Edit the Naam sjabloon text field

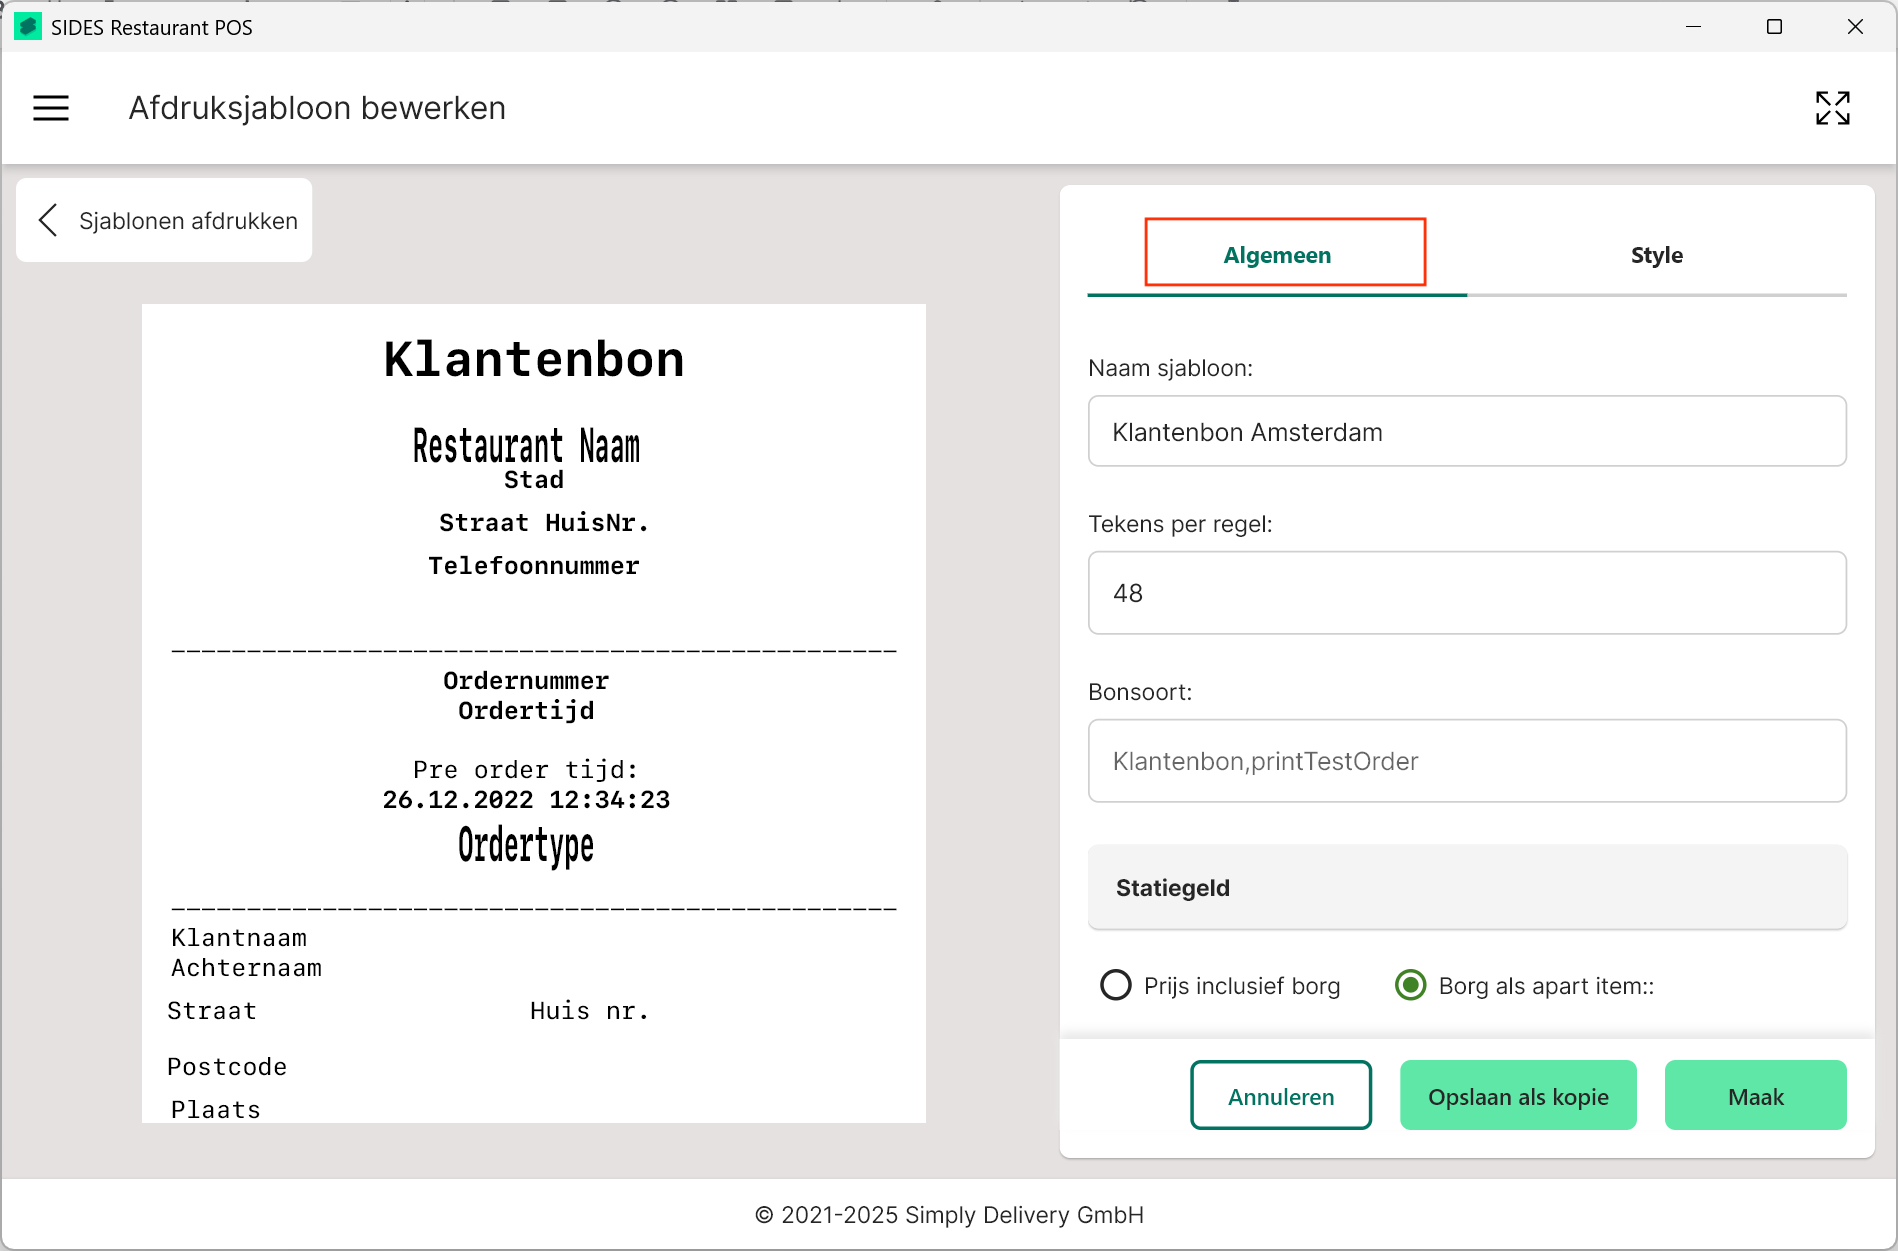point(1466,432)
